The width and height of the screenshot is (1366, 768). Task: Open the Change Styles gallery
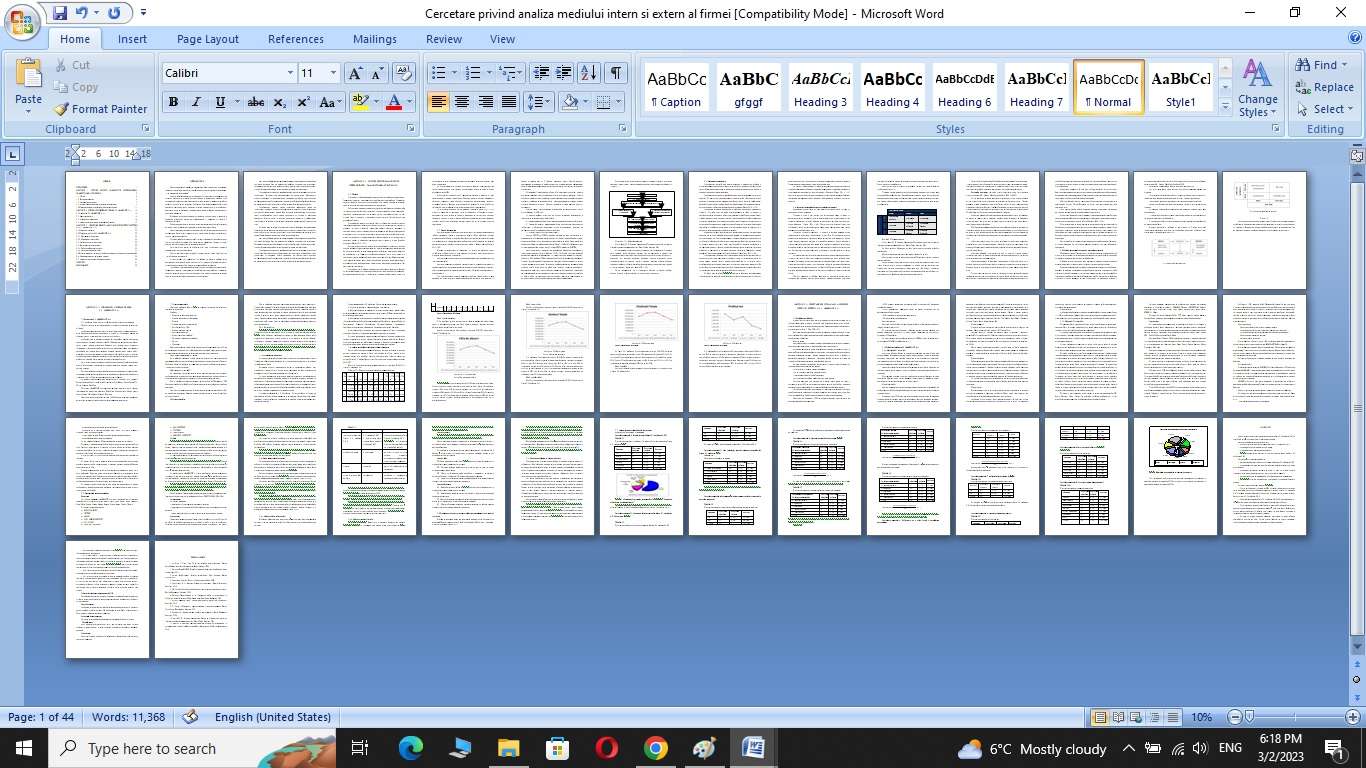tap(1257, 88)
